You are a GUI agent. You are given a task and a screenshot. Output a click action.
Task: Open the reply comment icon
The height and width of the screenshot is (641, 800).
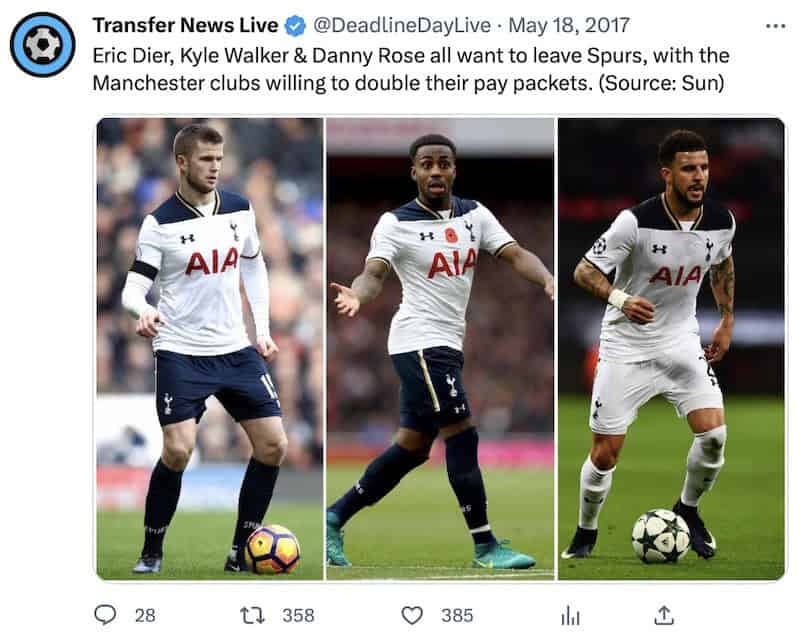(105, 614)
